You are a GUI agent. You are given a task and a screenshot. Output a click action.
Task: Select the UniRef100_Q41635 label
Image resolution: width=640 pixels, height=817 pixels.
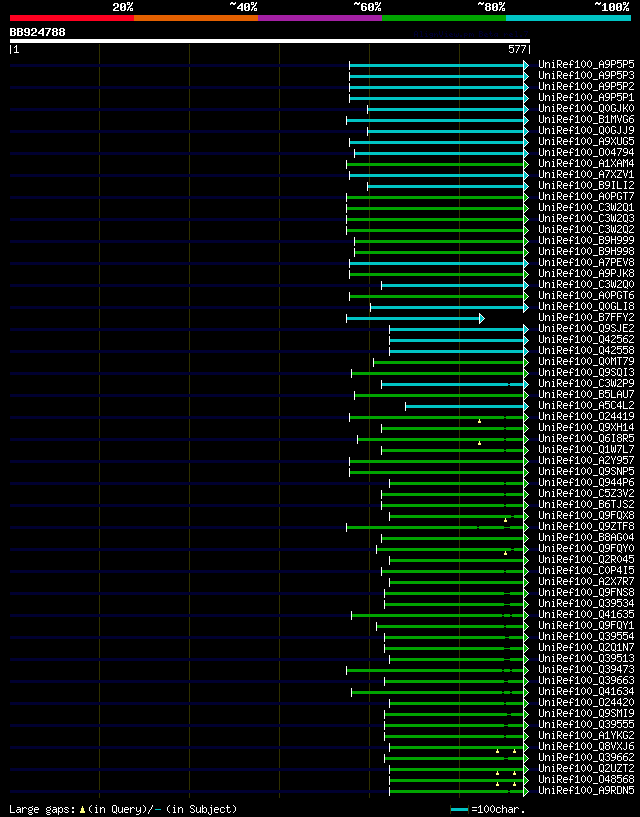point(586,614)
